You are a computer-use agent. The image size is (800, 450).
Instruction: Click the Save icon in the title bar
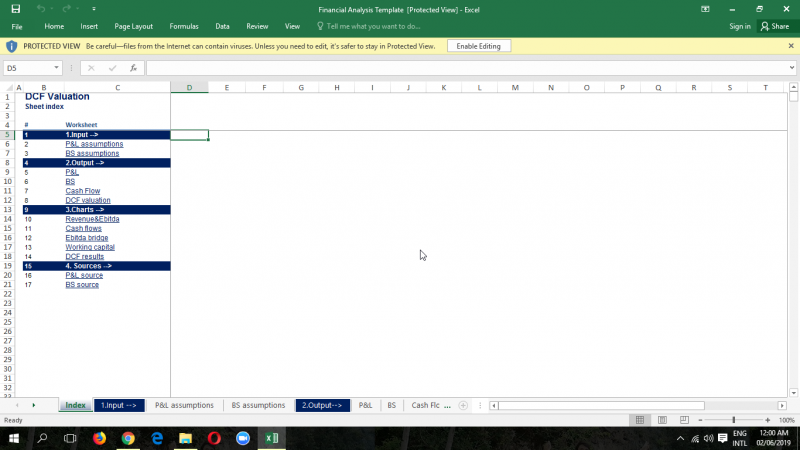click(x=15, y=8)
